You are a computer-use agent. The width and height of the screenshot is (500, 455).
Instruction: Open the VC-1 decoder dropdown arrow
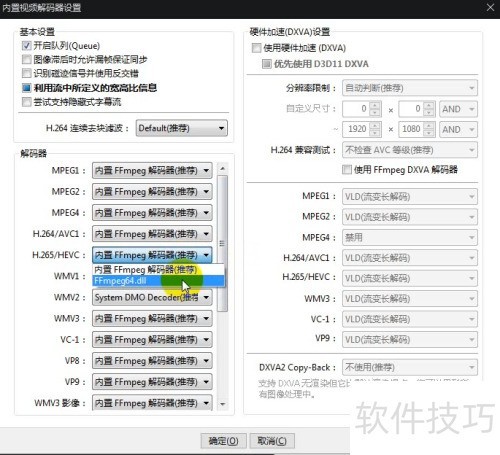[206, 340]
